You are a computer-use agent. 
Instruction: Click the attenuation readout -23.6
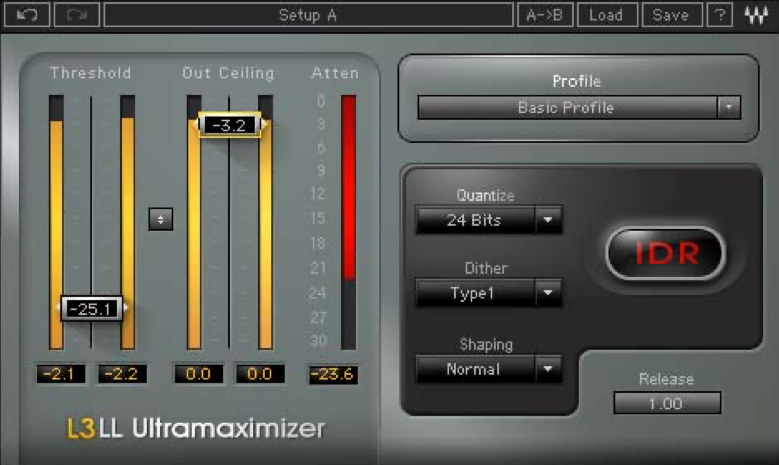(x=333, y=374)
